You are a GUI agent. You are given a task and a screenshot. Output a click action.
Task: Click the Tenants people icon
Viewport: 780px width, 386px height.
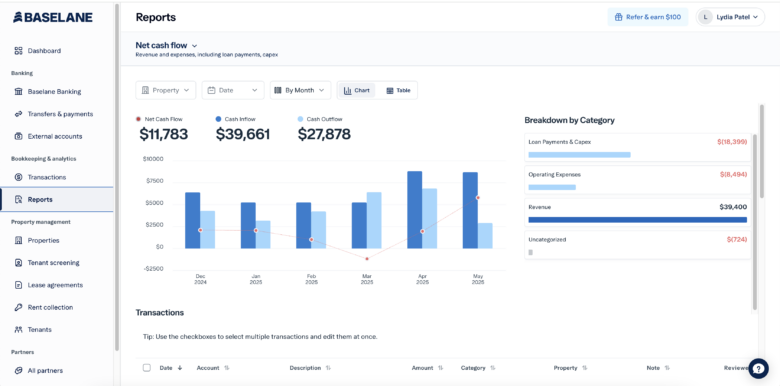(x=18, y=329)
